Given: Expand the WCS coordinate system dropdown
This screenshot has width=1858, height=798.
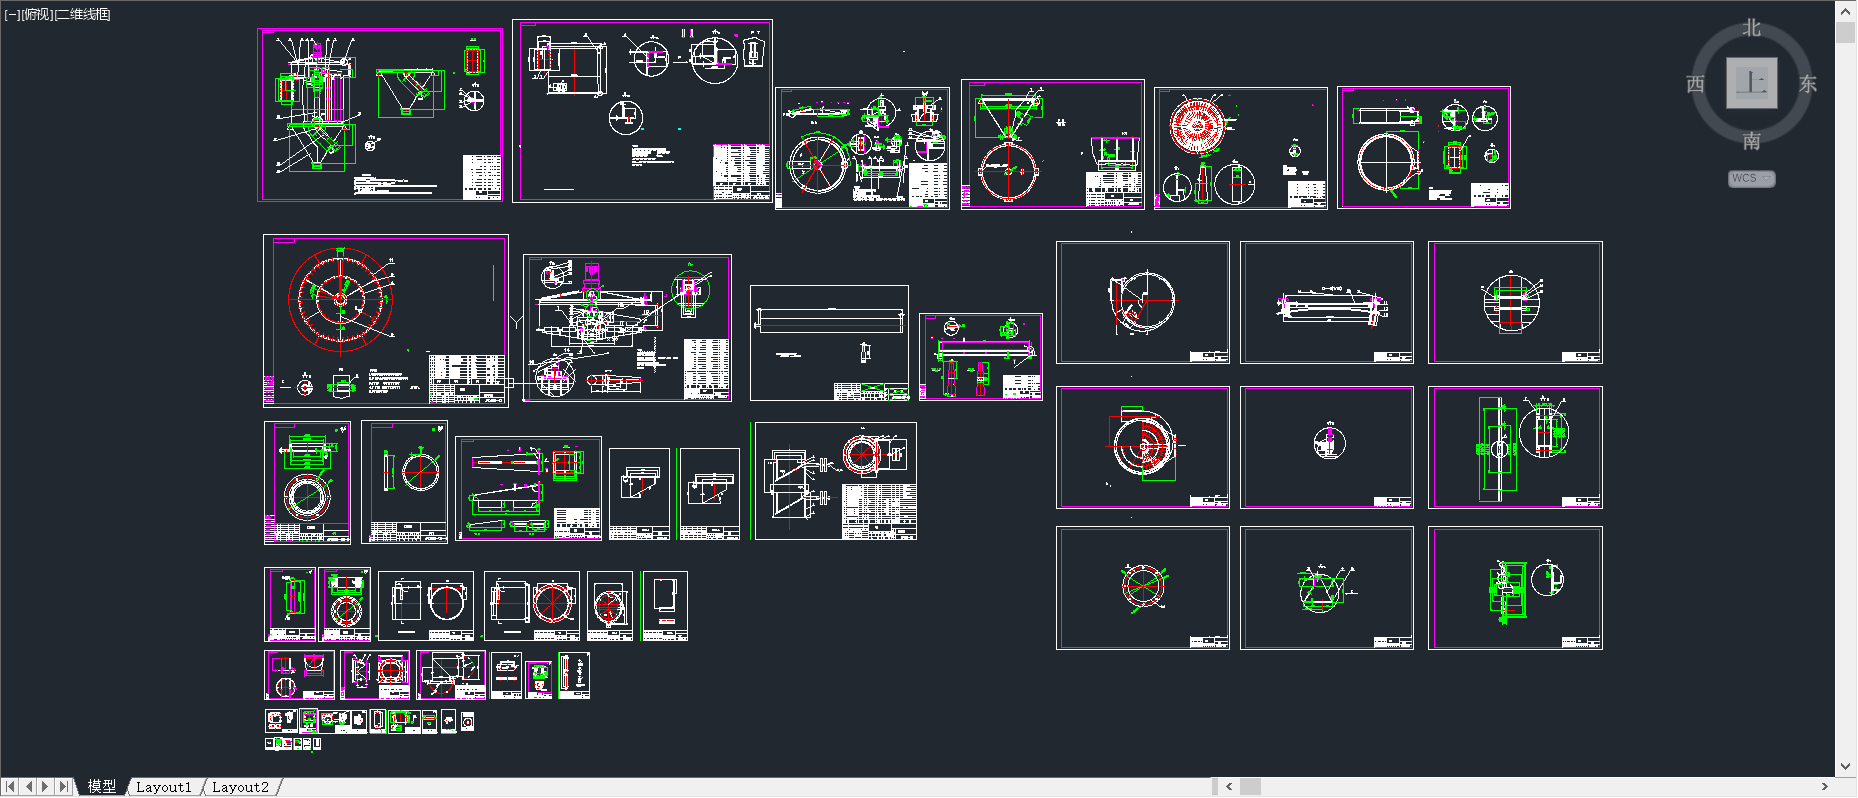Looking at the screenshot, I should click(1751, 178).
